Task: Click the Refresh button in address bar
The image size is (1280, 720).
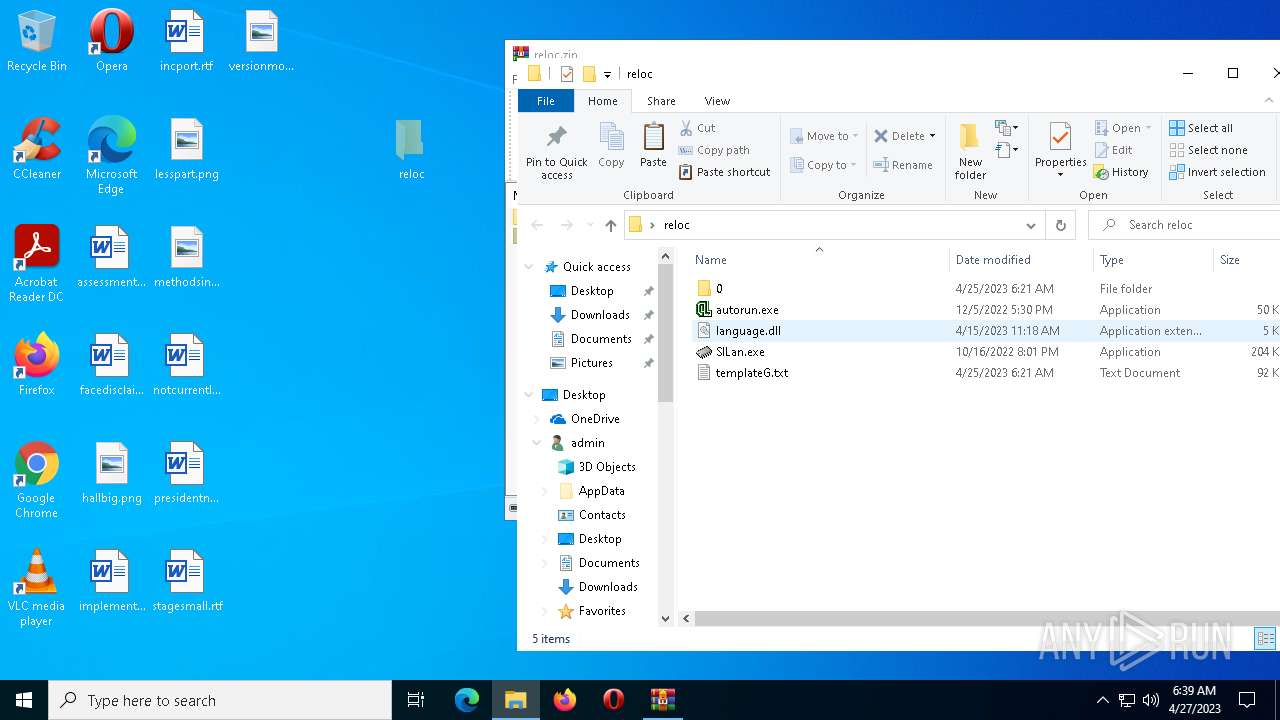Action: pos(1061,225)
